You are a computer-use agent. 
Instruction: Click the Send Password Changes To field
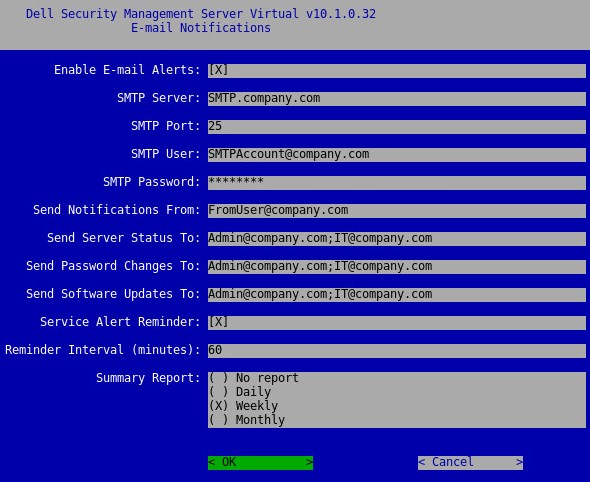click(x=397, y=266)
